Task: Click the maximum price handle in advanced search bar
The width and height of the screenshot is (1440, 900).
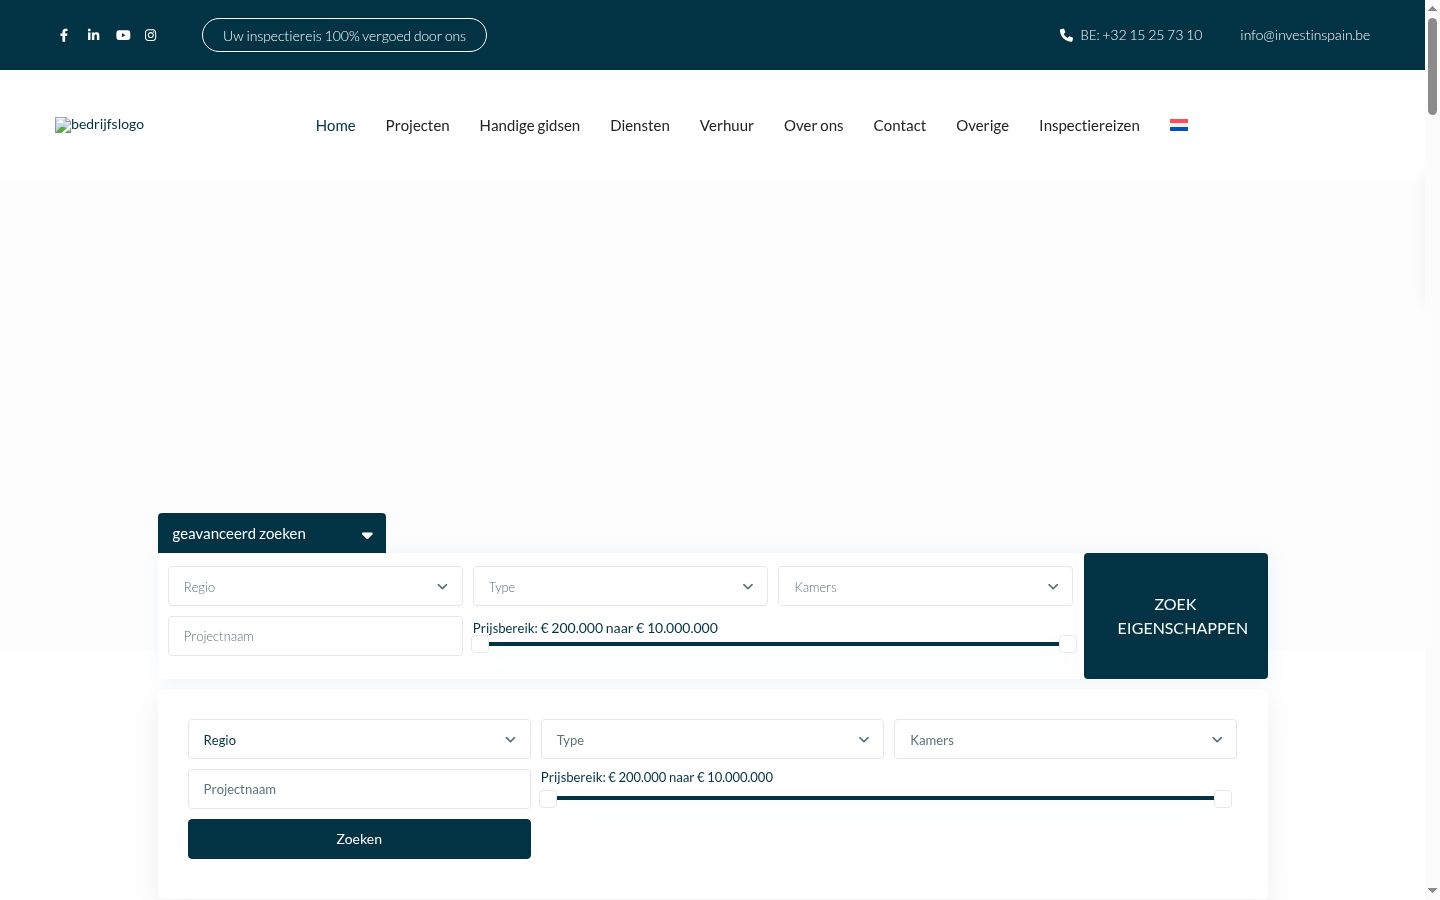Action: 1068,644
